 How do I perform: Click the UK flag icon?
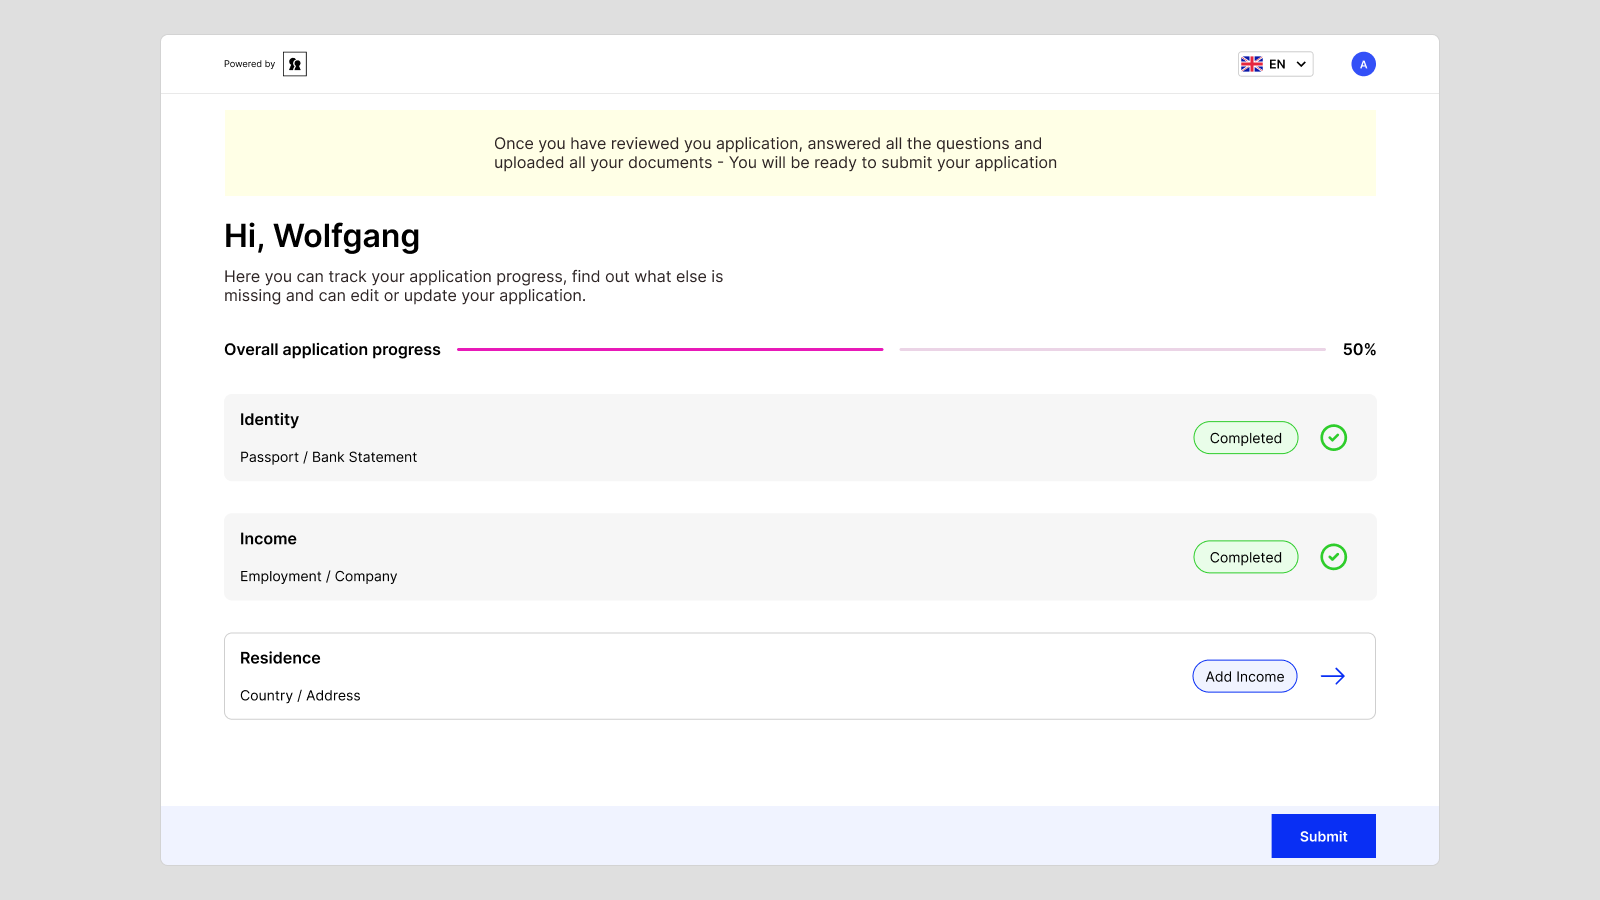pos(1252,64)
